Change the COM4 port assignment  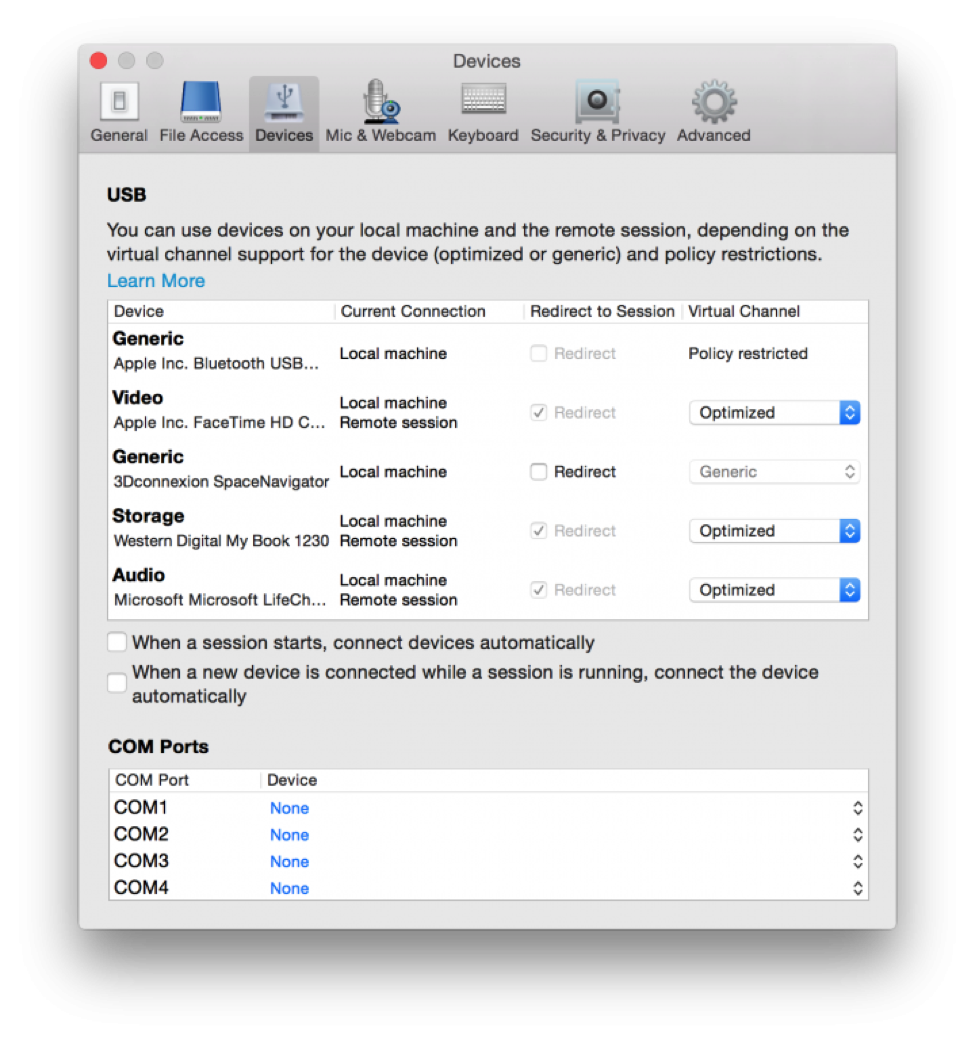[856, 887]
